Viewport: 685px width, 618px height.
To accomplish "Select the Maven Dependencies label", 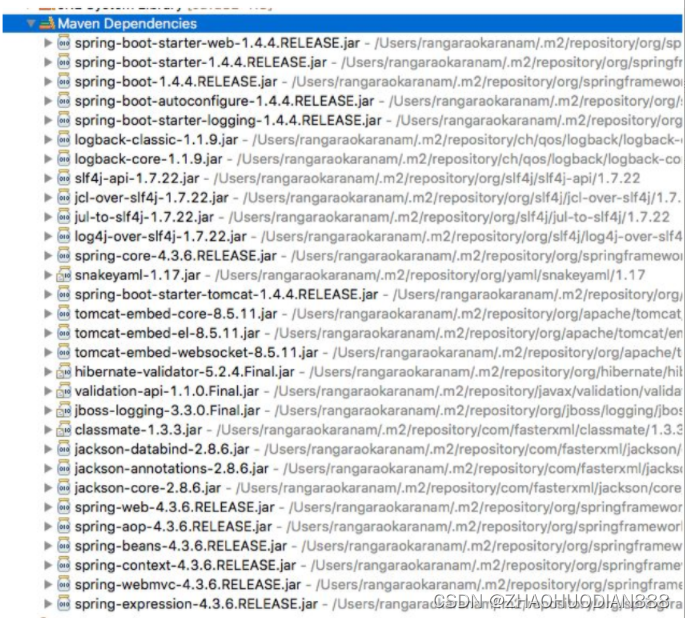I will tap(127, 24).
